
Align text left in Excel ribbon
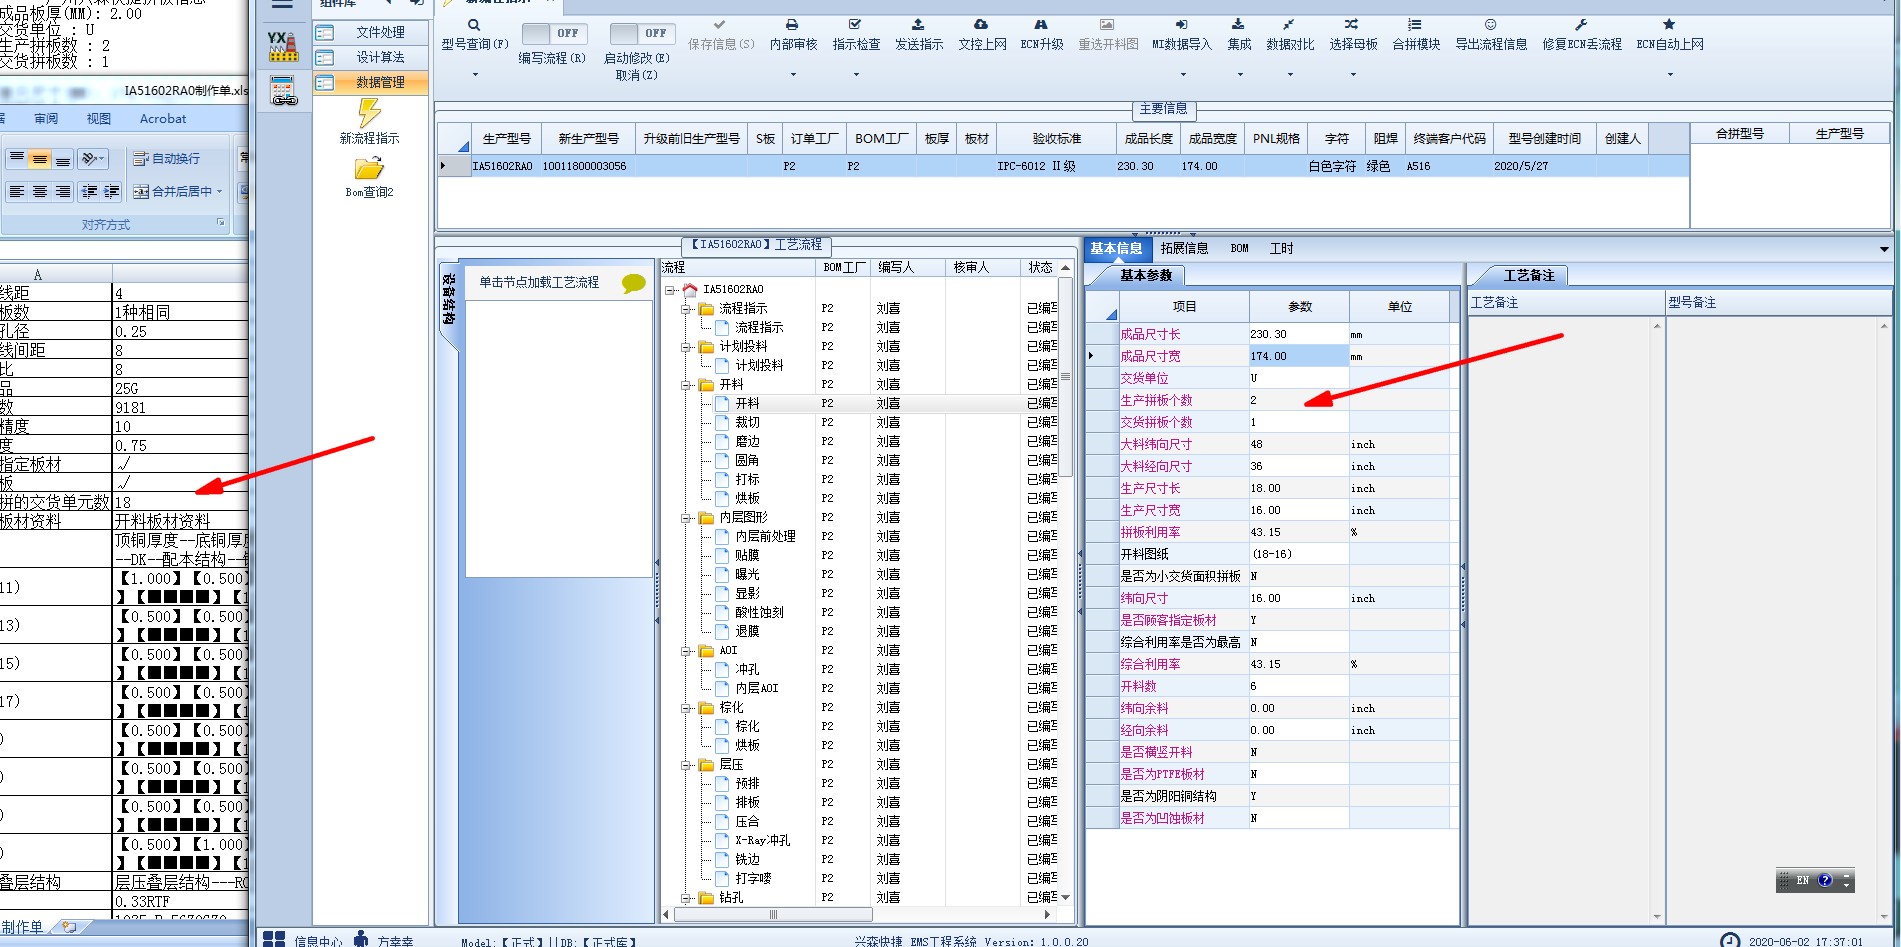coord(16,191)
